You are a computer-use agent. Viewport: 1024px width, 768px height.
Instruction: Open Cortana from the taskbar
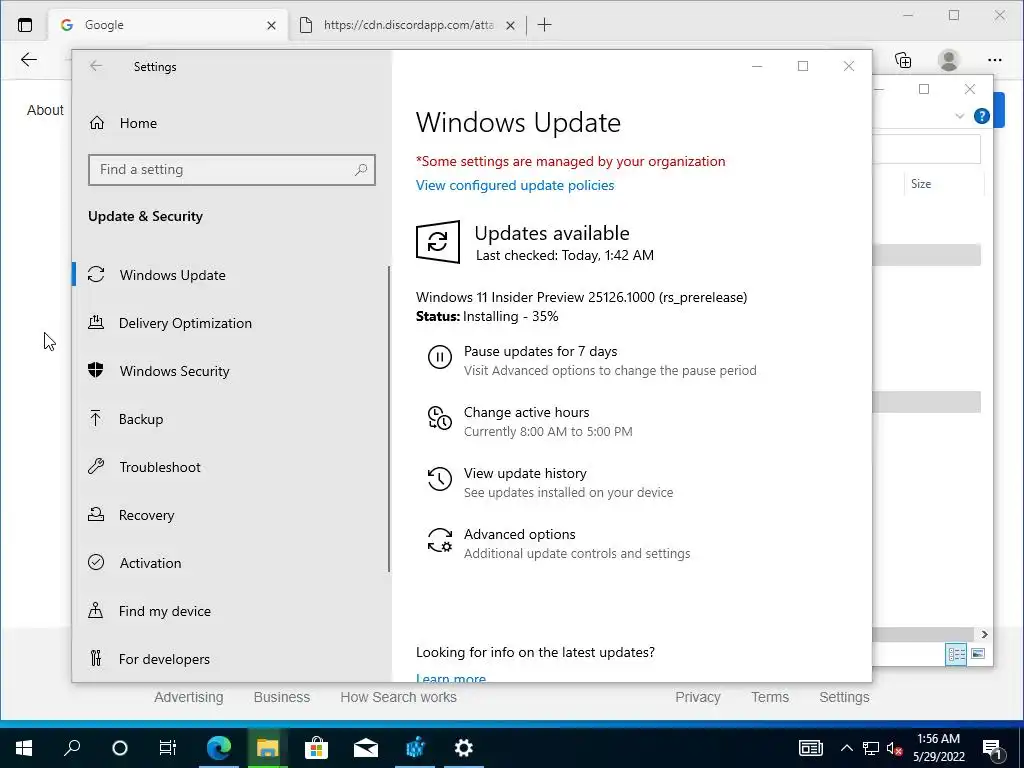120,747
